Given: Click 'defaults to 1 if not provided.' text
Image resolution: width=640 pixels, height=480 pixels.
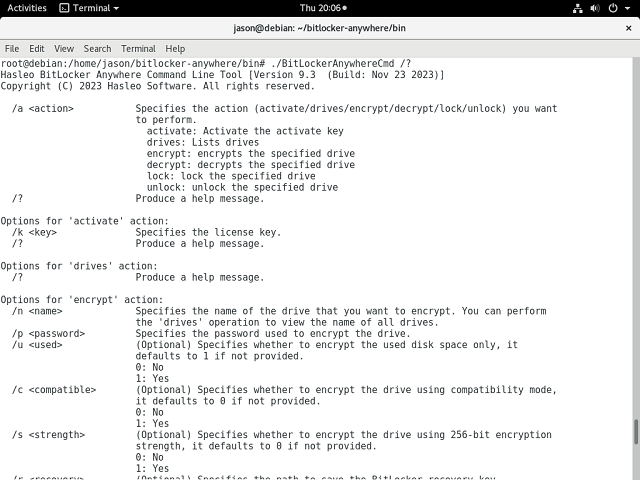Looking at the screenshot, I should click(x=220, y=356).
